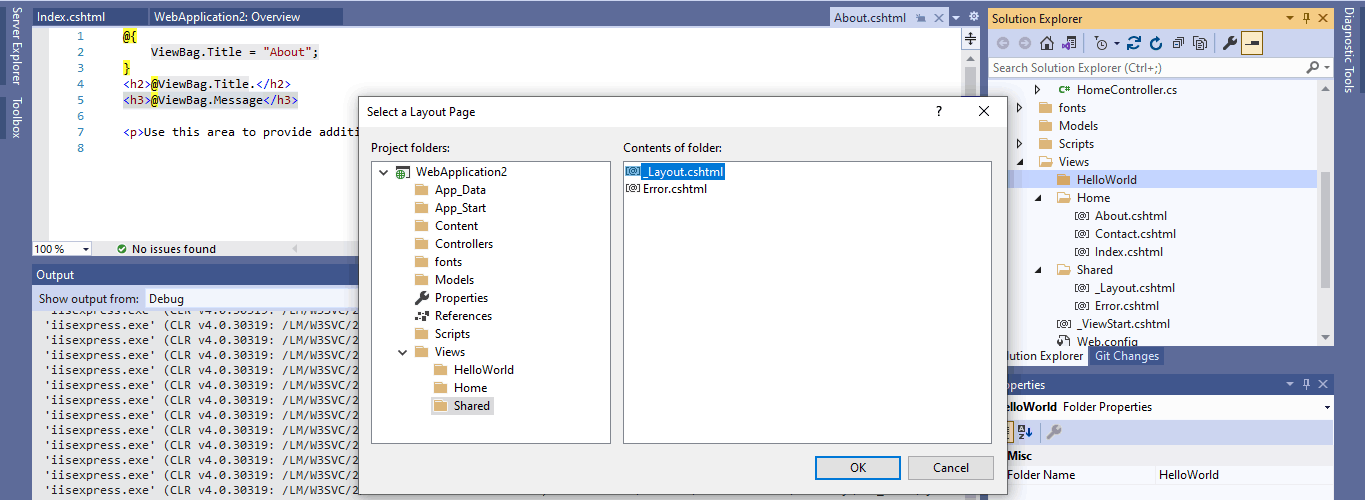1365x500 pixels.
Task: Collapse Home folder in Solution Explorer
Action: tap(1038, 198)
